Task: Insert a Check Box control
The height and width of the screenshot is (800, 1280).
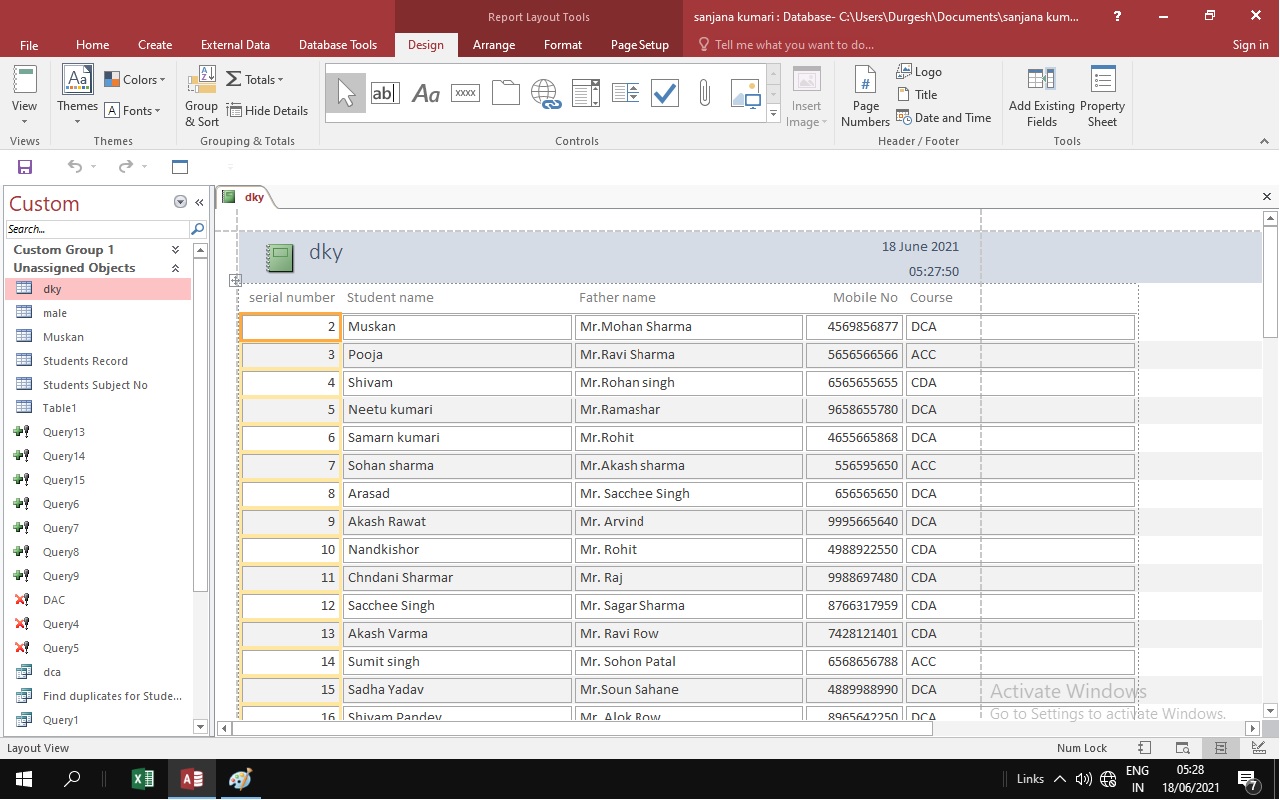Action: 664,92
